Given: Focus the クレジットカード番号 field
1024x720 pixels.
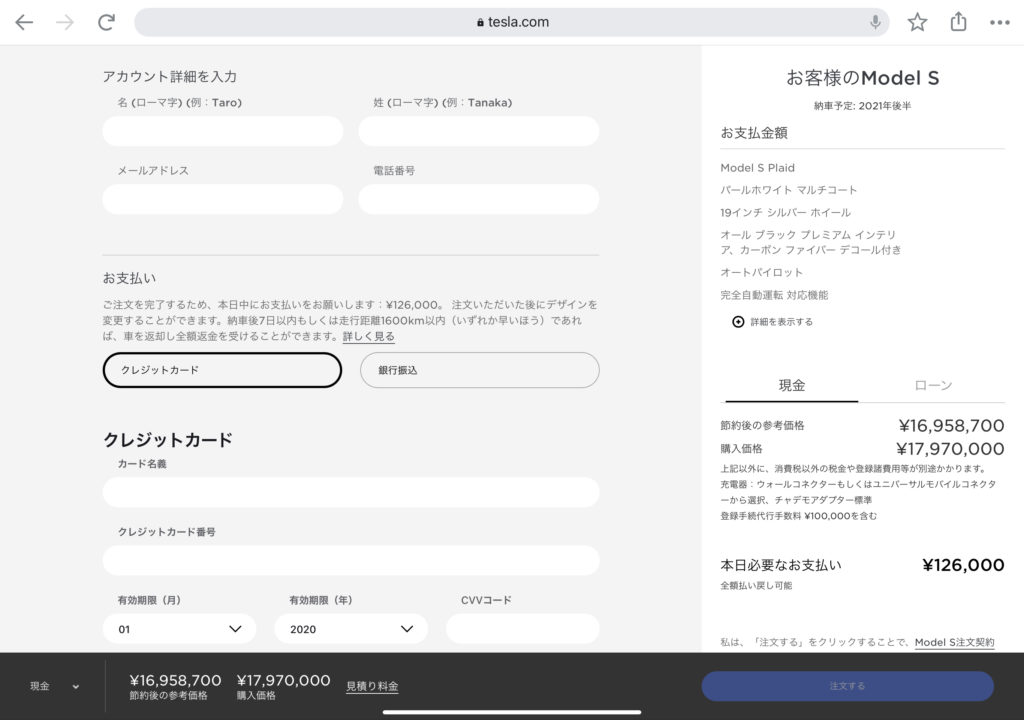Looking at the screenshot, I should pos(351,560).
